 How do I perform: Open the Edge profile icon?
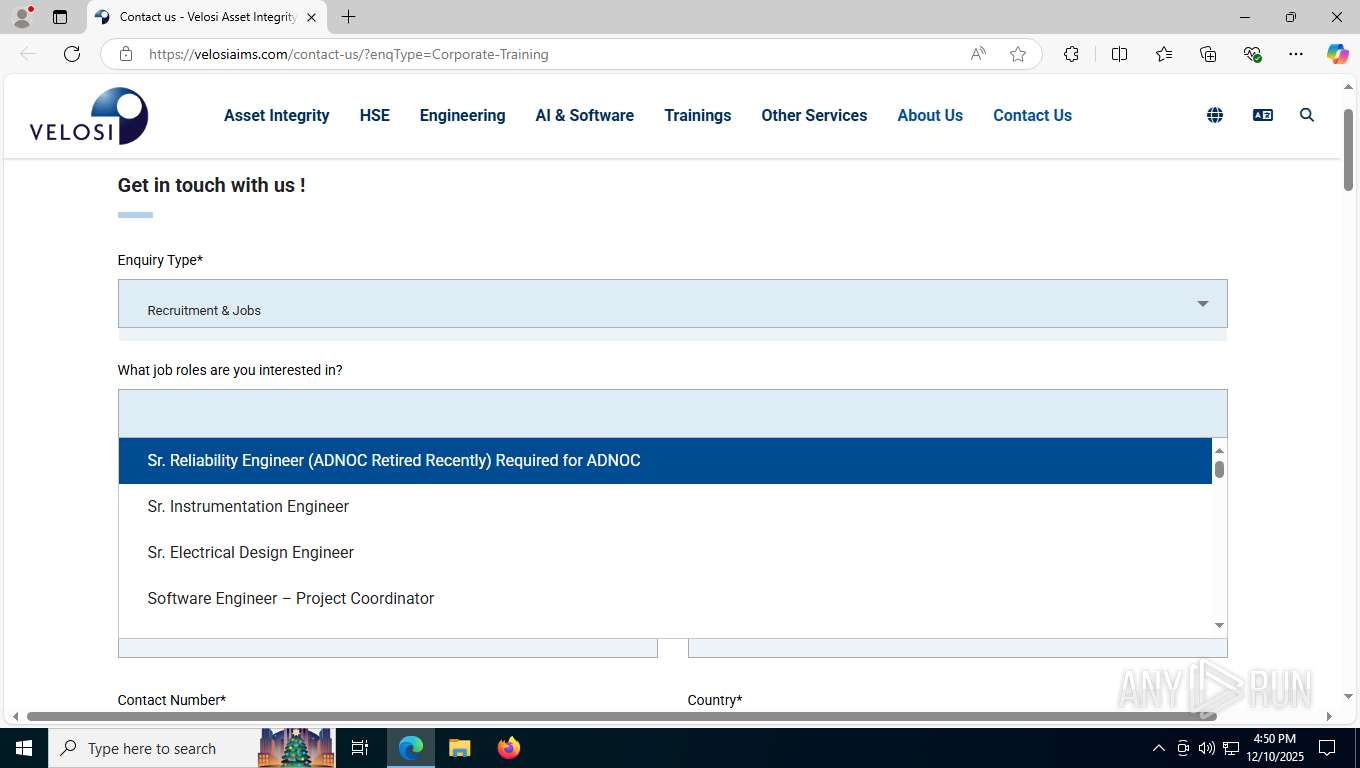pyautogui.click(x=22, y=17)
